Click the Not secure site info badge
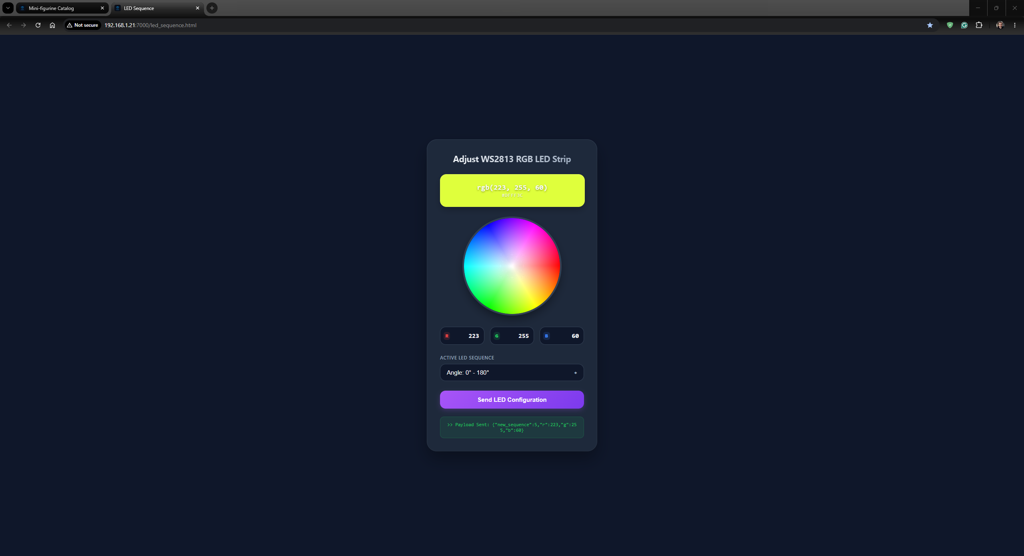This screenshot has width=1024, height=556. point(82,25)
